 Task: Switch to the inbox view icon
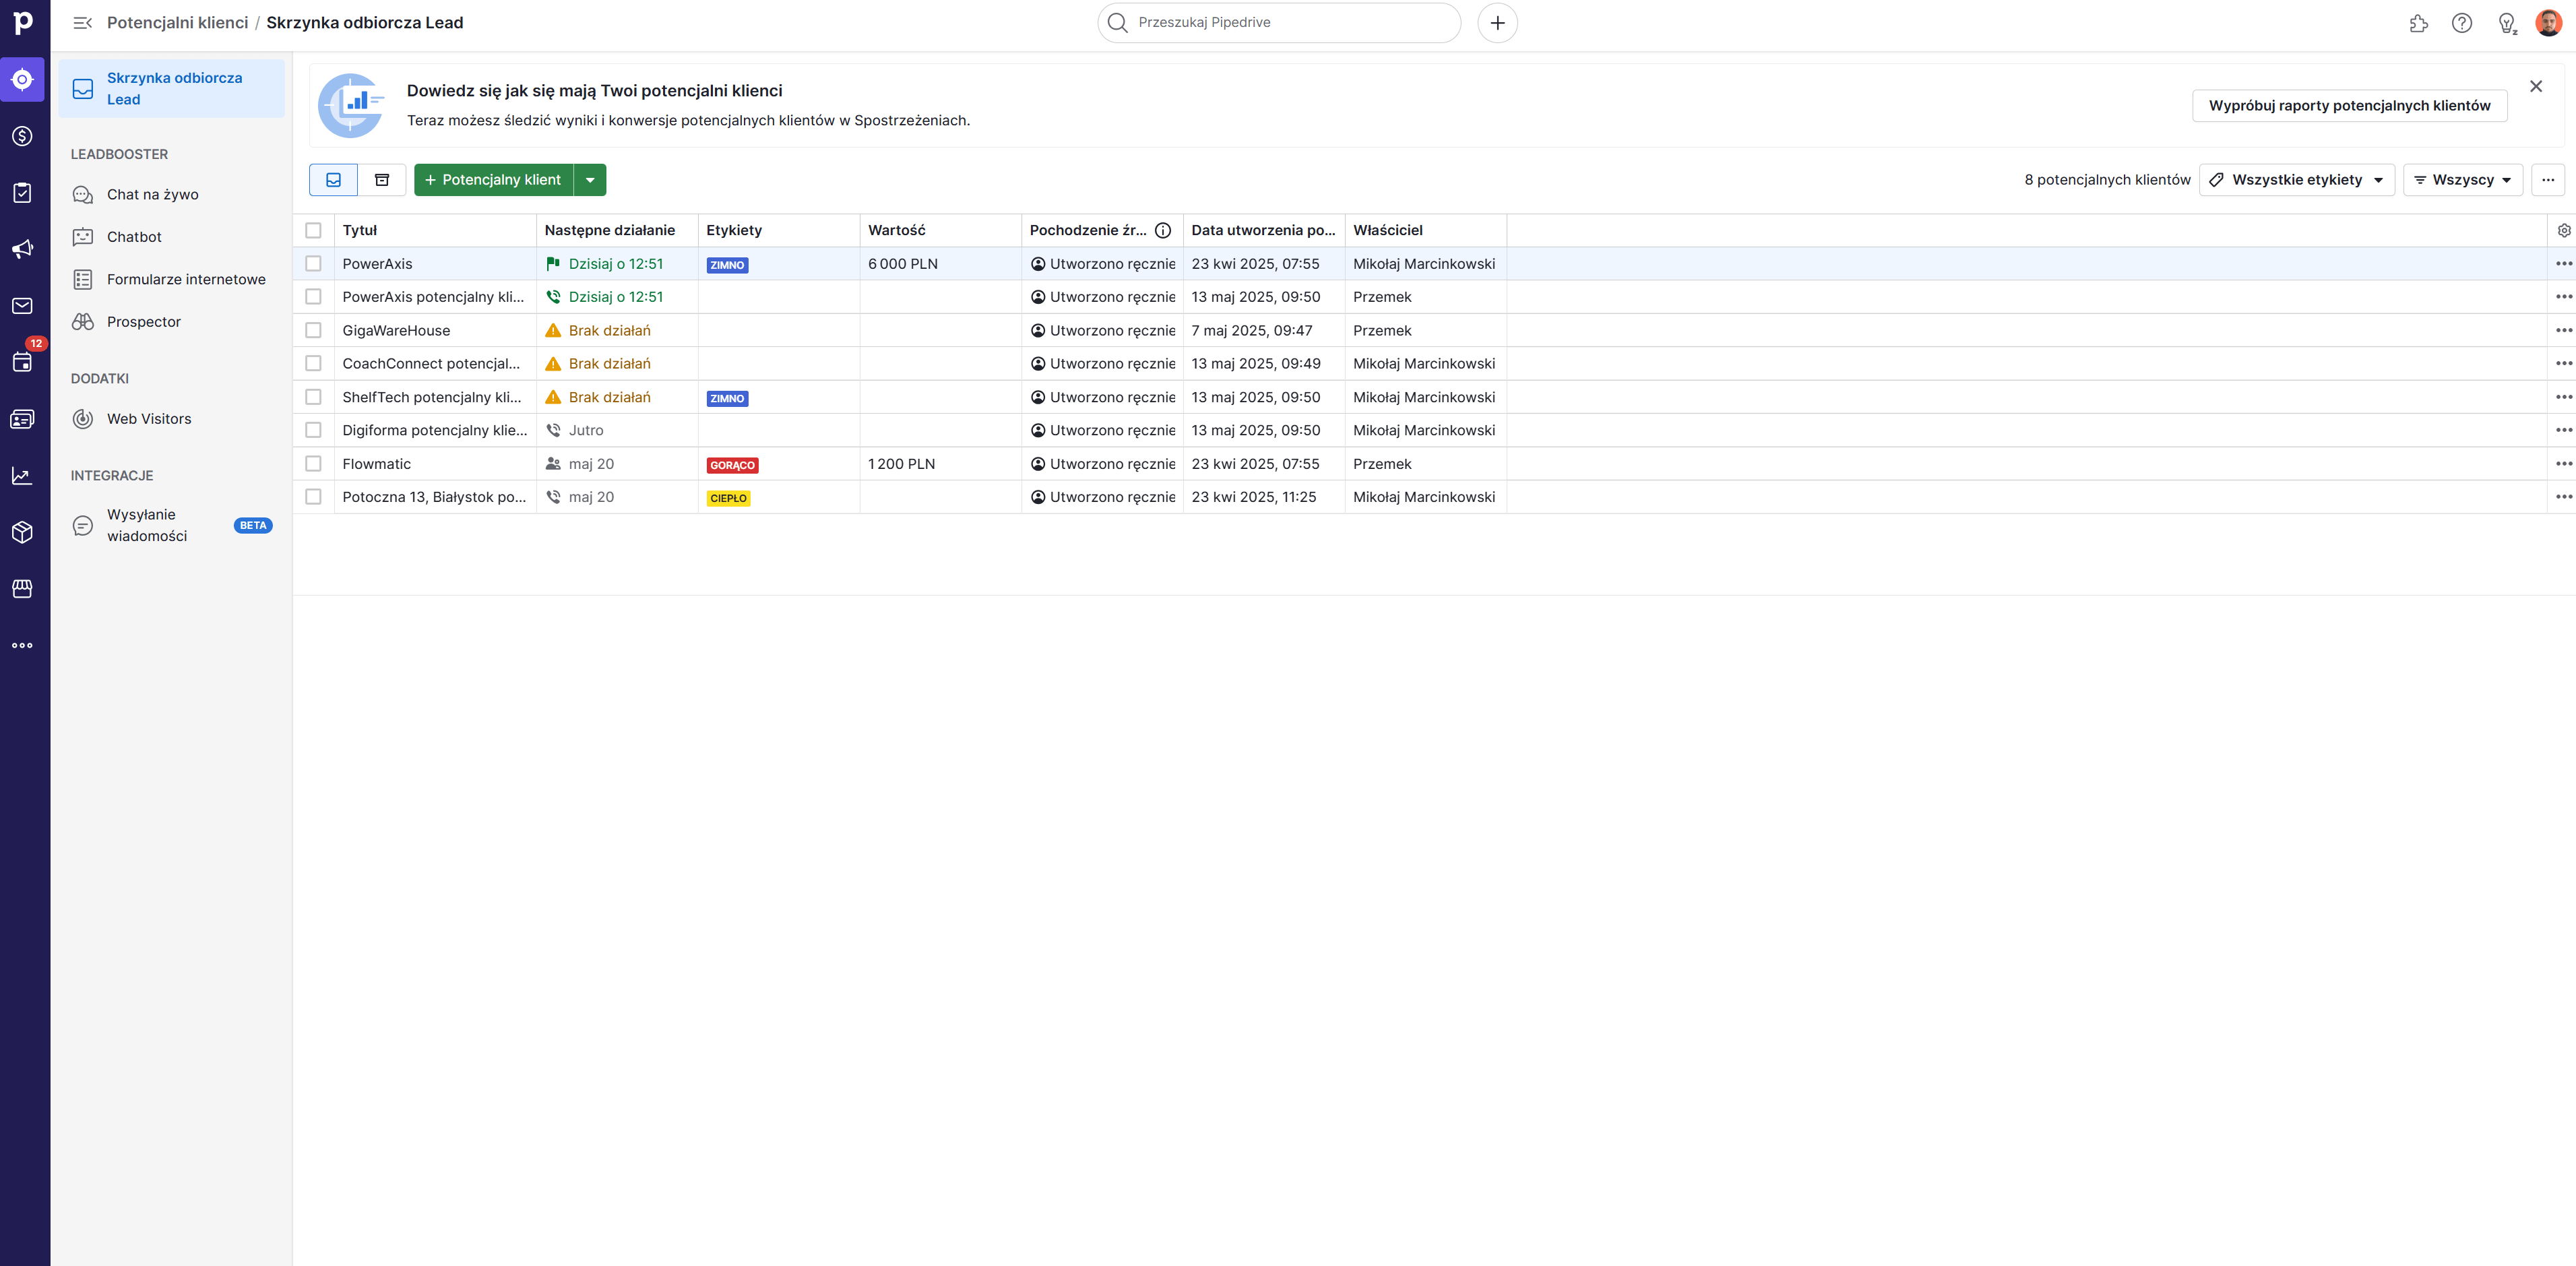334,180
